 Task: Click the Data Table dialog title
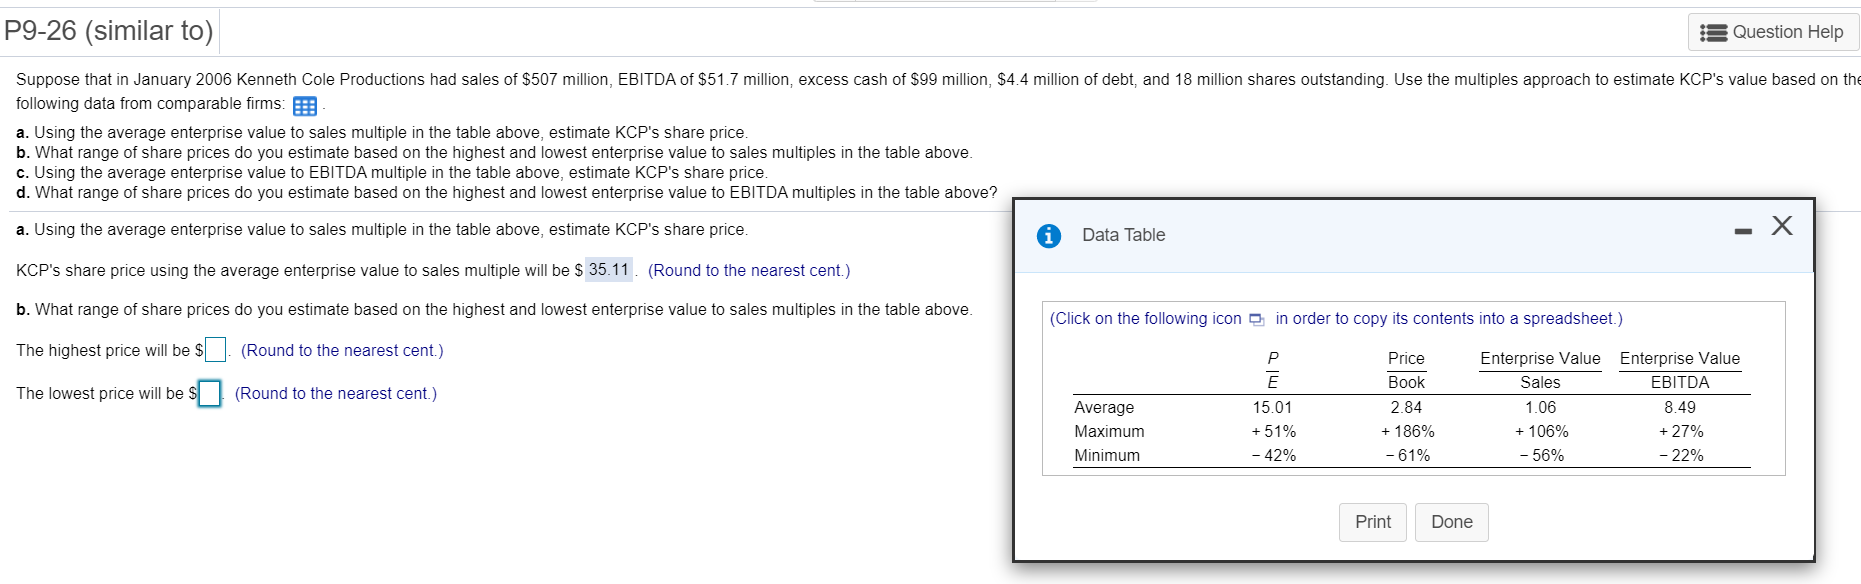point(1123,235)
